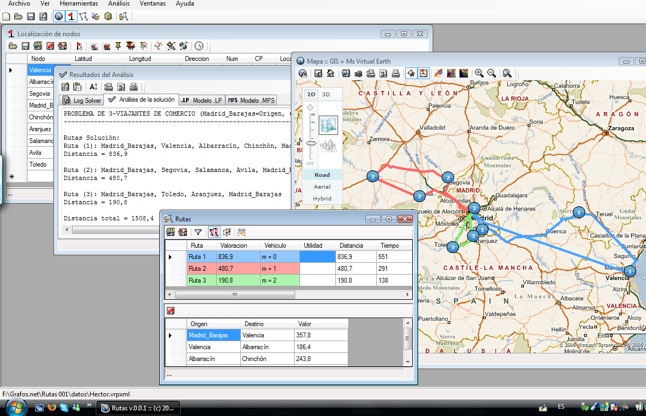Open the Modelo .MPS tab
This screenshot has height=416, width=646.
tap(251, 100)
